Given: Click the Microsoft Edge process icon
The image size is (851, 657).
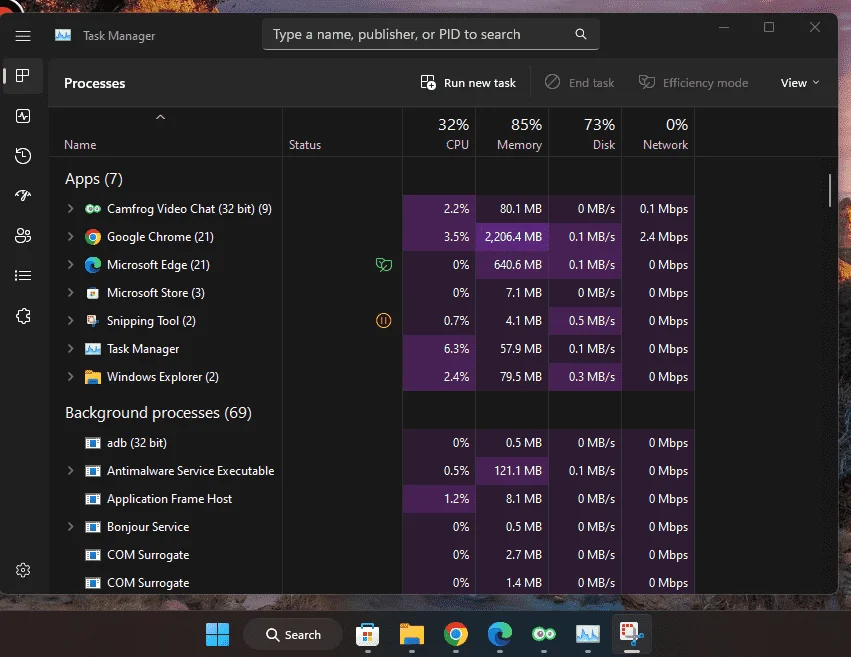Looking at the screenshot, I should tap(93, 265).
